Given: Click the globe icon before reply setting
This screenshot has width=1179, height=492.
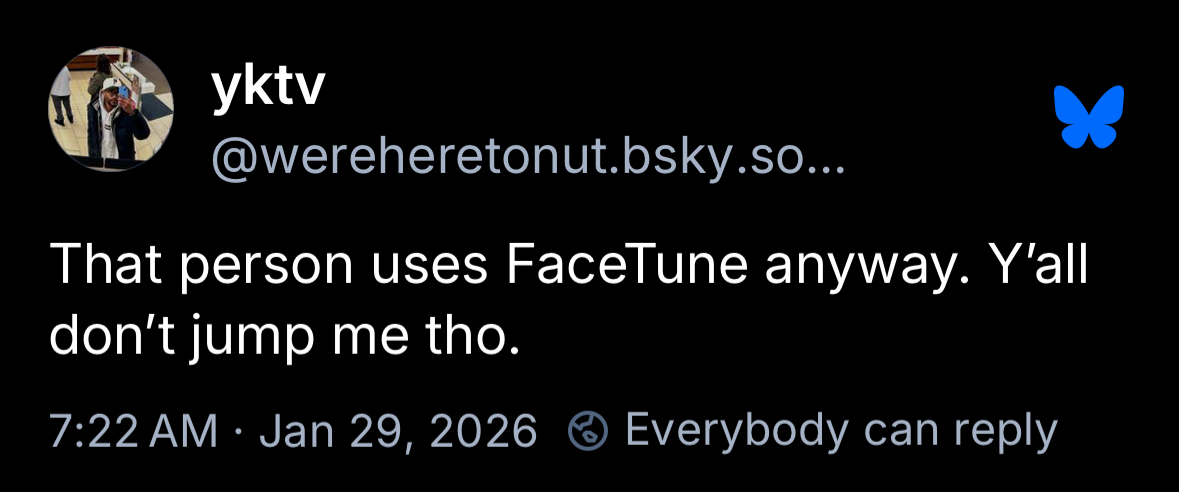Looking at the screenshot, I should 588,430.
